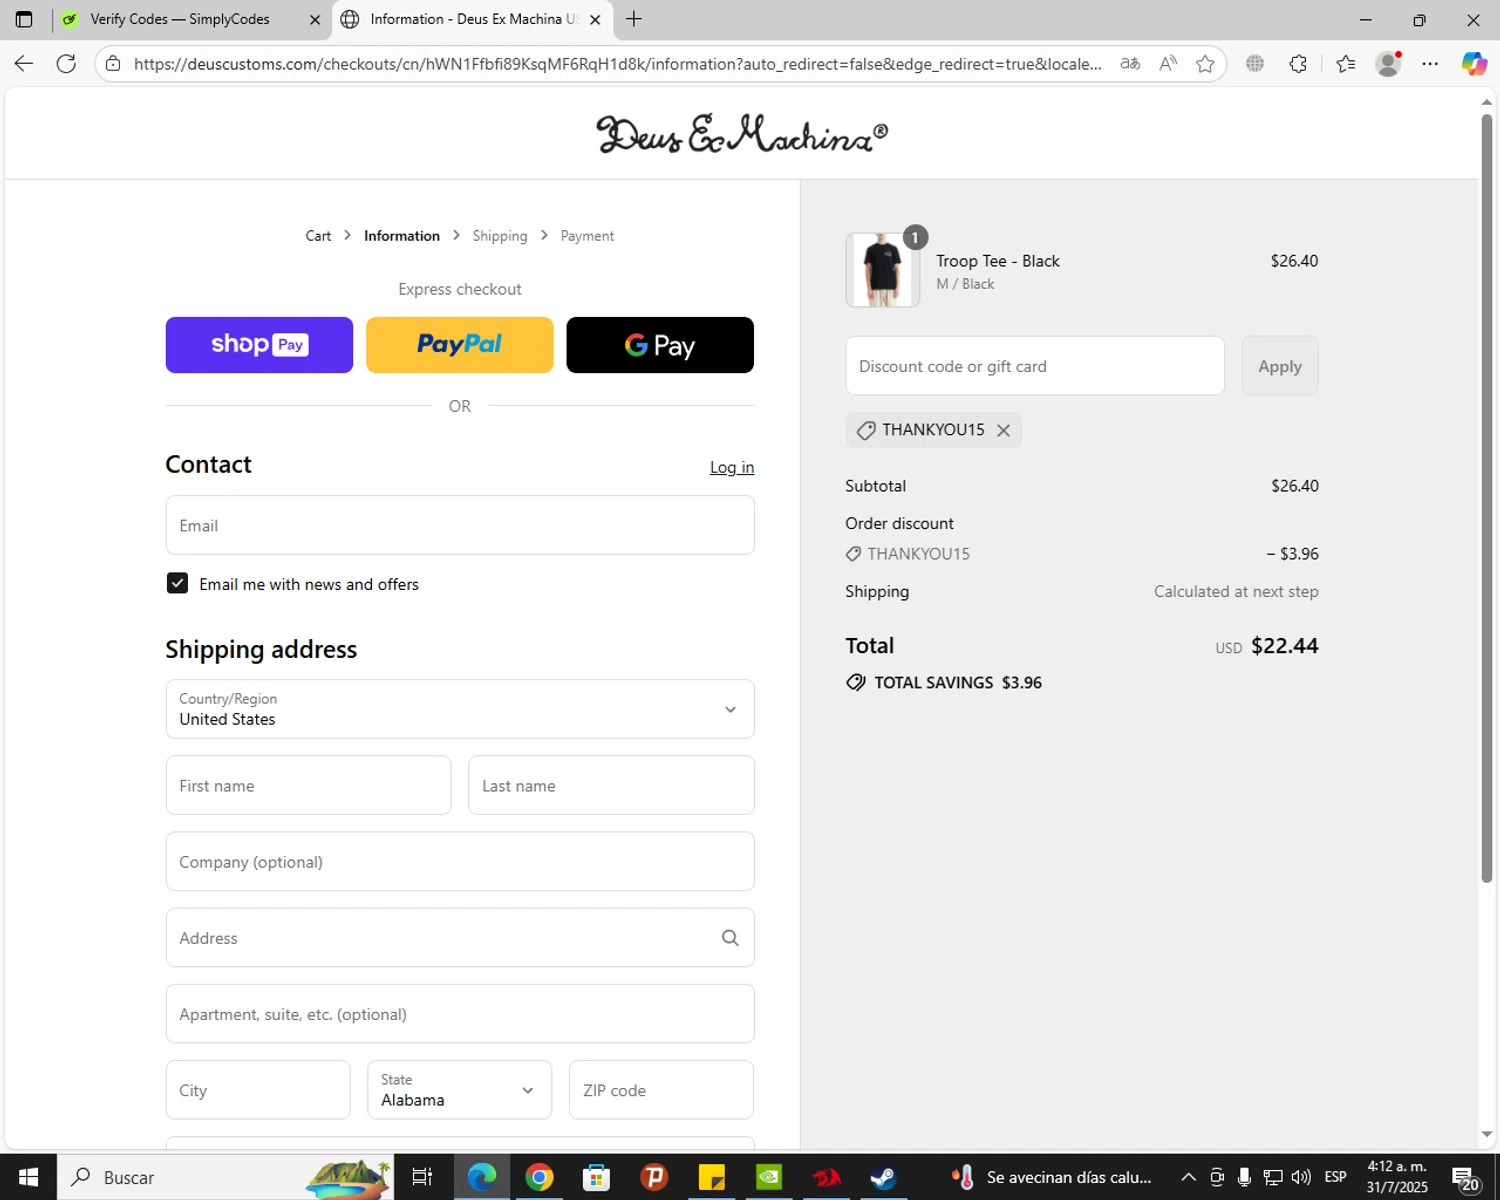Click the browser back arrow
The width and height of the screenshot is (1500, 1200).
(24, 64)
